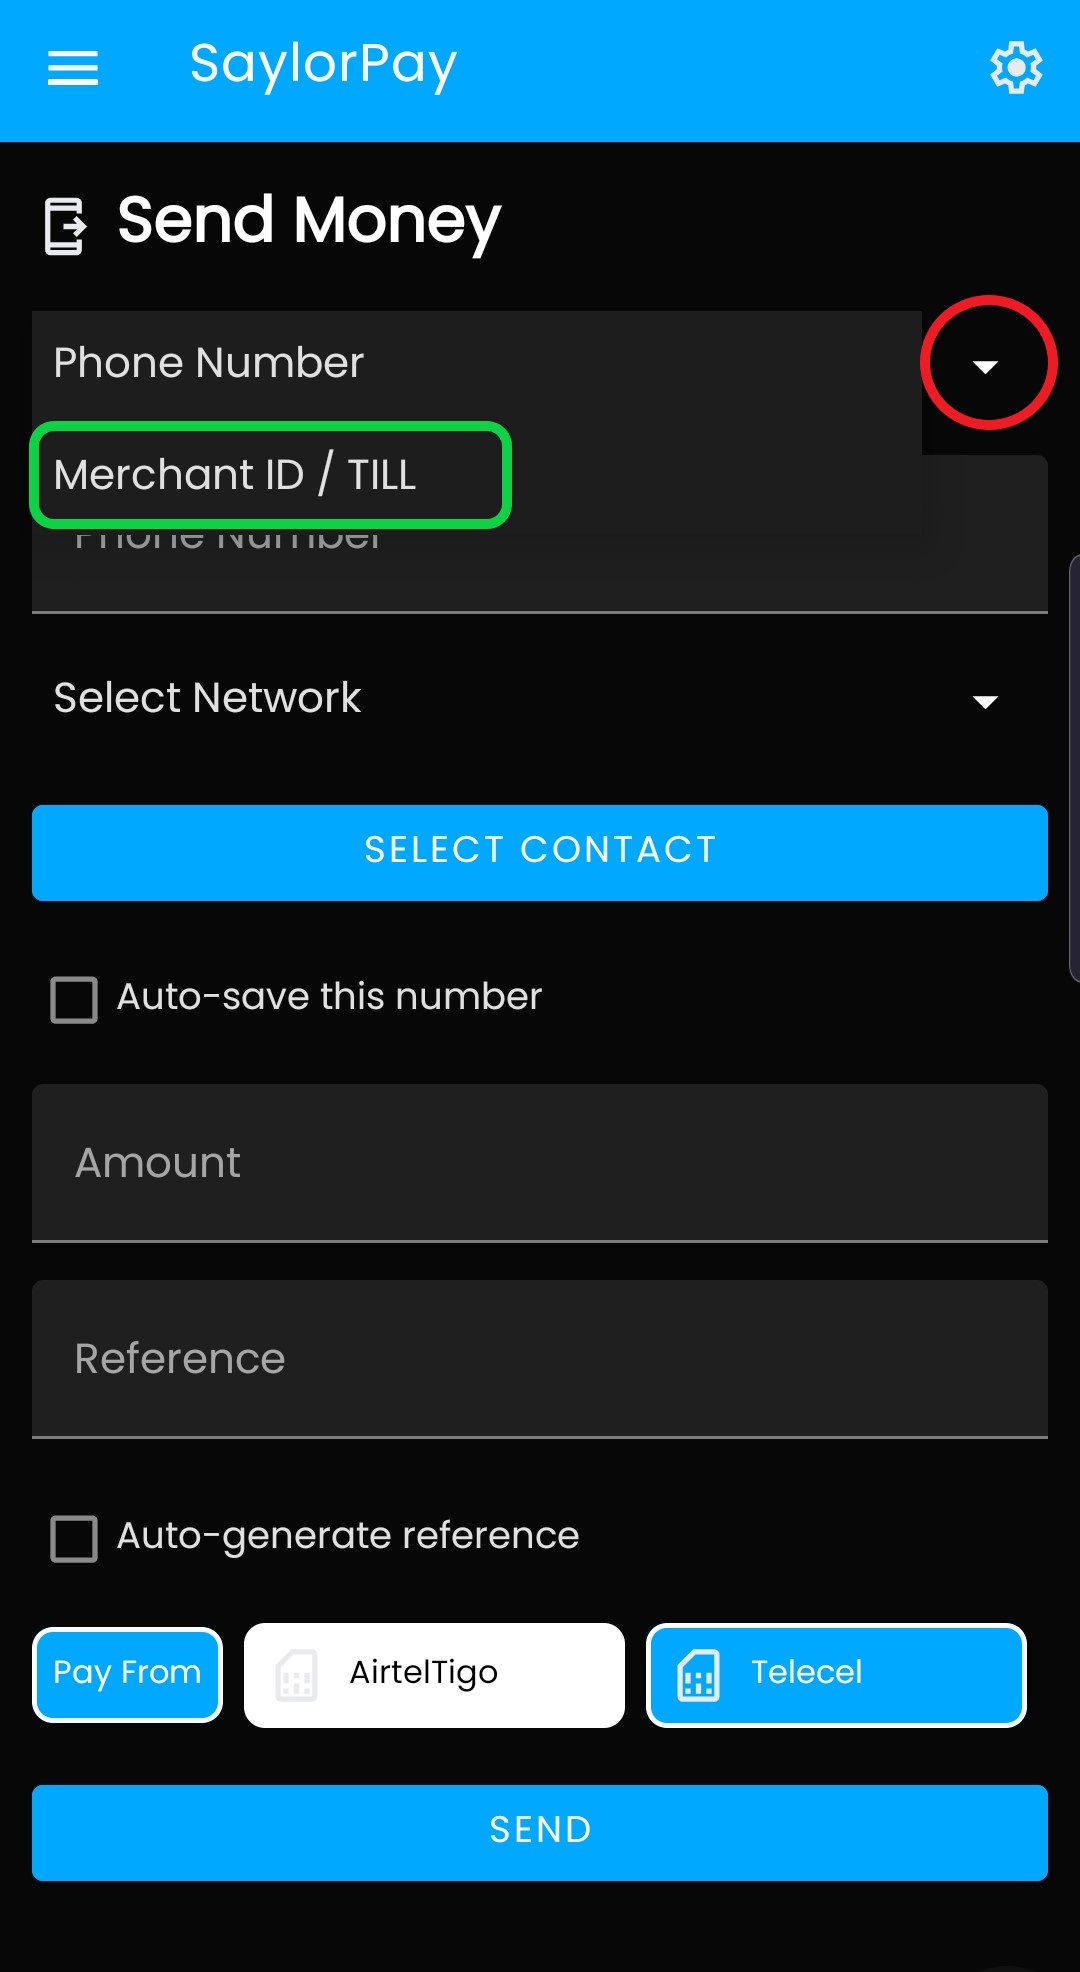This screenshot has width=1080, height=1972.
Task: Focus the Reference input field
Action: [x=540, y=1359]
